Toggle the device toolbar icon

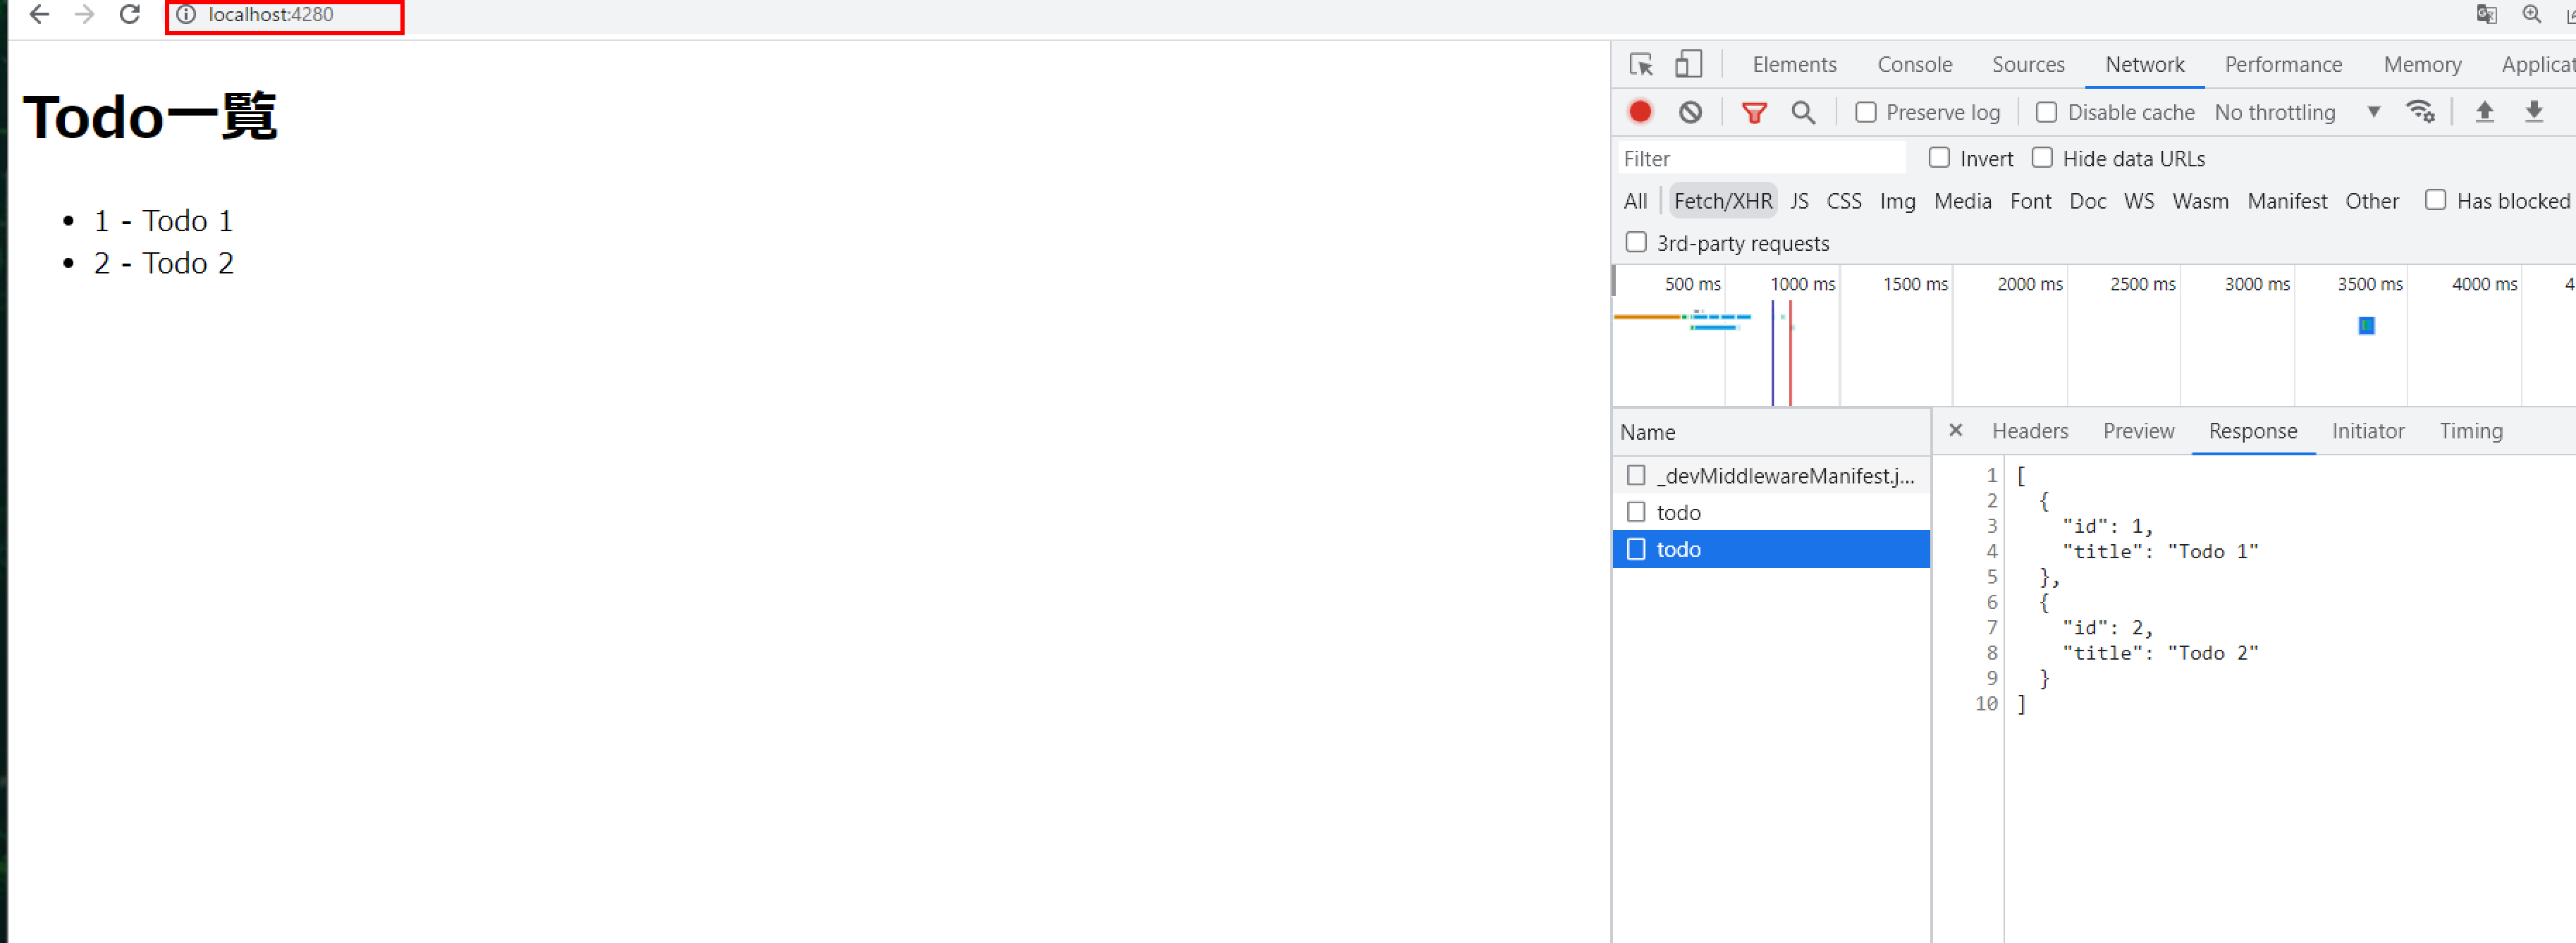[1688, 65]
